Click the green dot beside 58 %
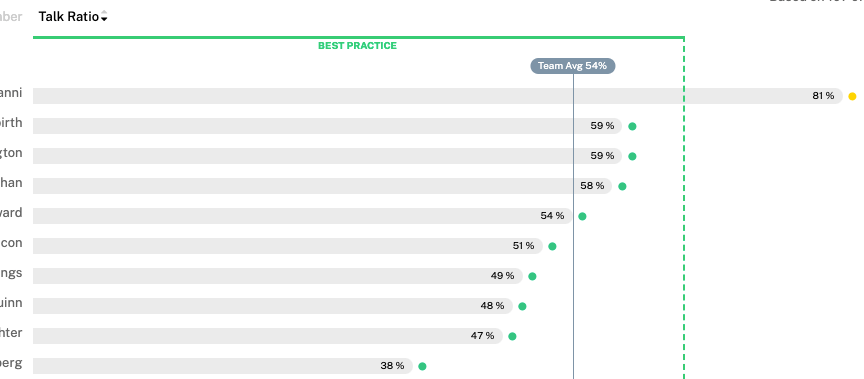 point(622,186)
